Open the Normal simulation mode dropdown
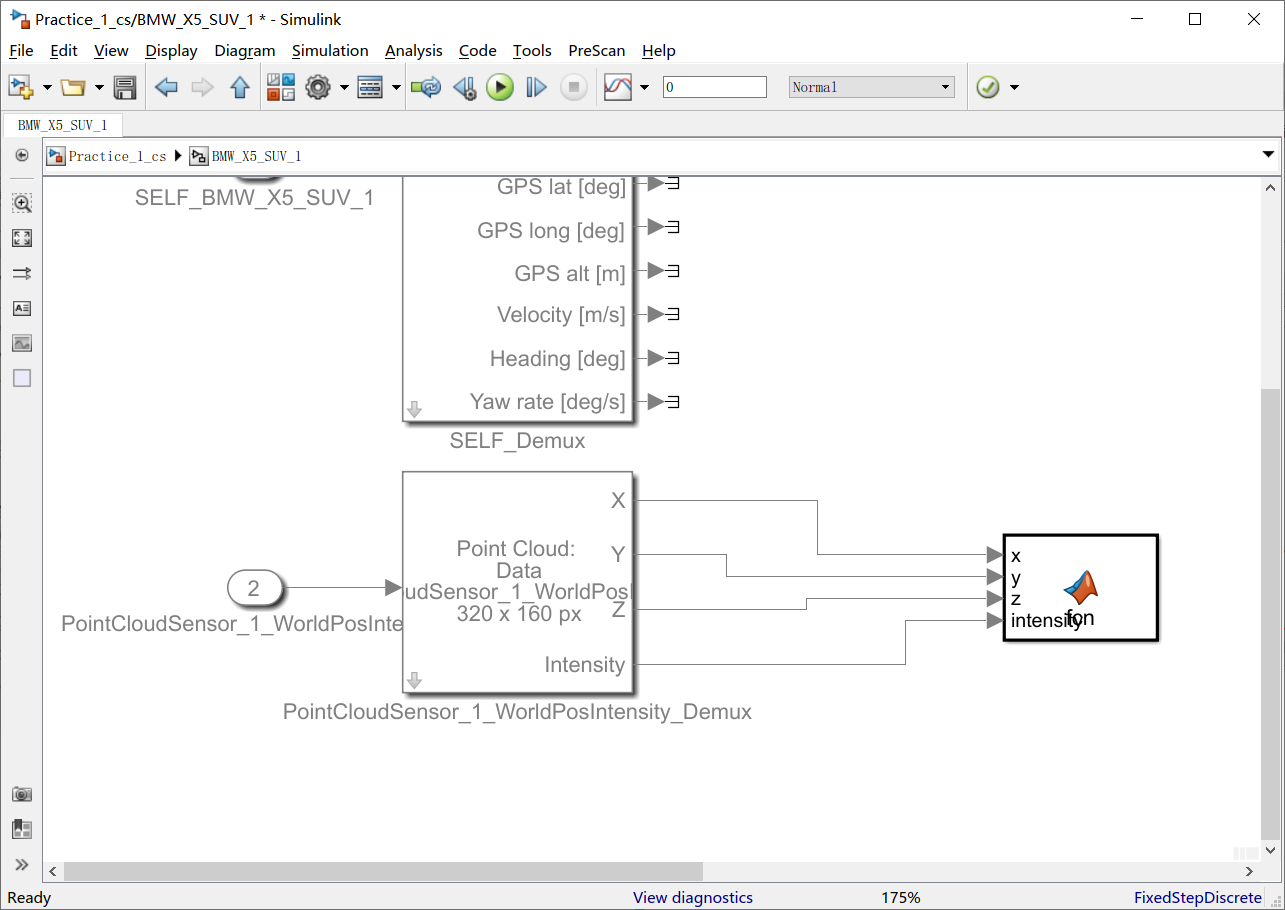Viewport: 1285px width, 910px height. pyautogui.click(x=872, y=87)
